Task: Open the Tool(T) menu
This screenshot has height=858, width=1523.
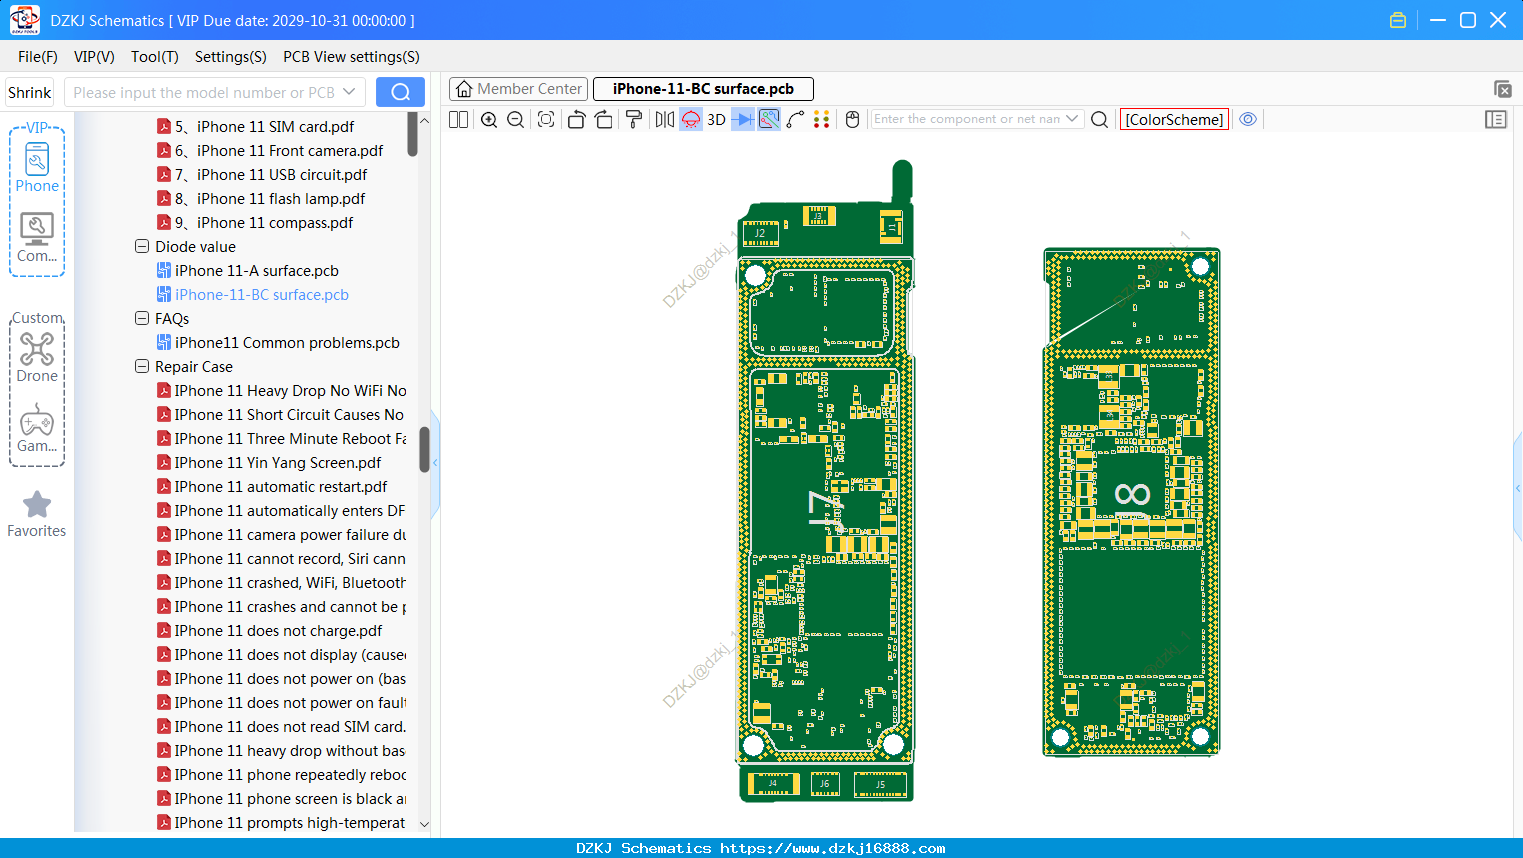Action: tap(155, 57)
